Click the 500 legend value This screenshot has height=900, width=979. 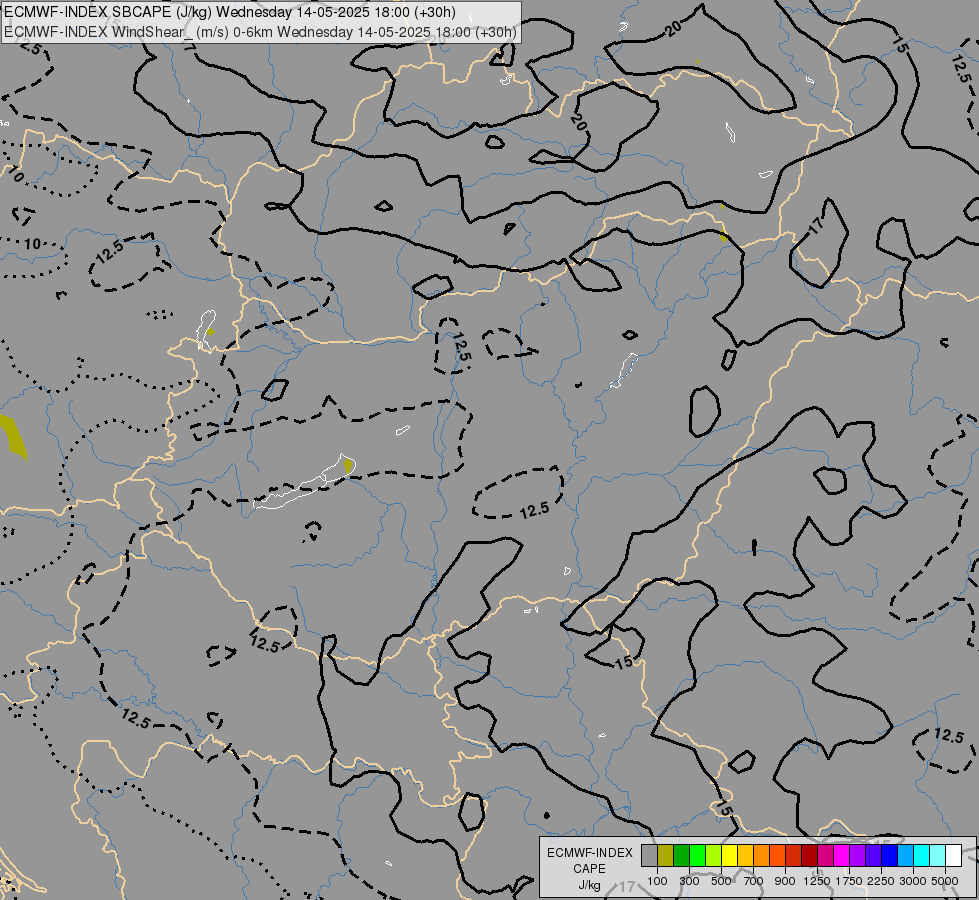click(x=721, y=881)
